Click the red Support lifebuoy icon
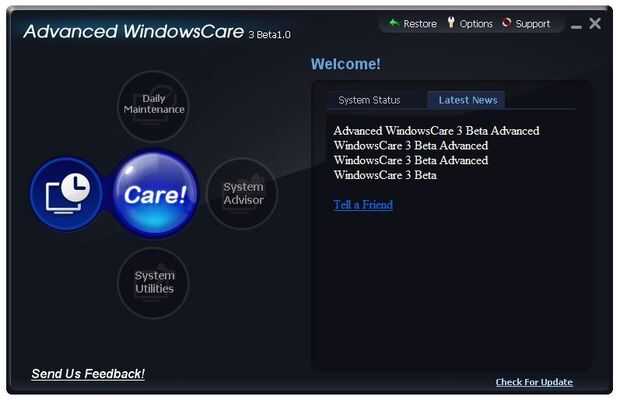 click(507, 23)
